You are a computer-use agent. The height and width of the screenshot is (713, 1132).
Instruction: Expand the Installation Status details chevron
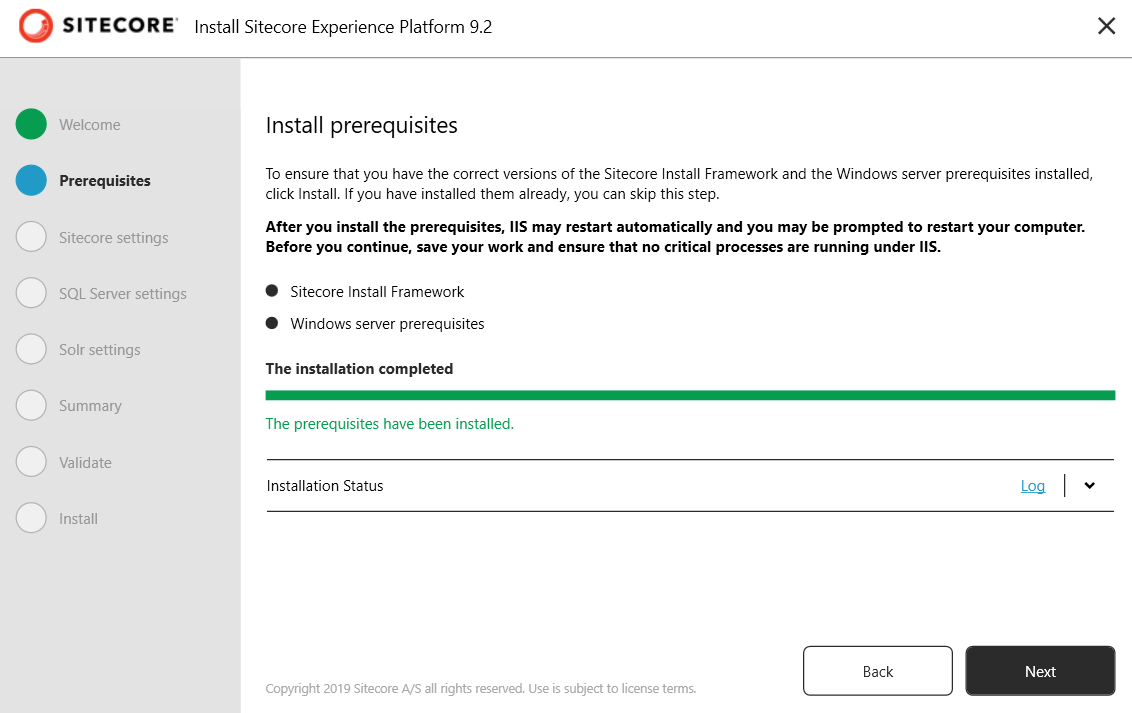point(1089,486)
